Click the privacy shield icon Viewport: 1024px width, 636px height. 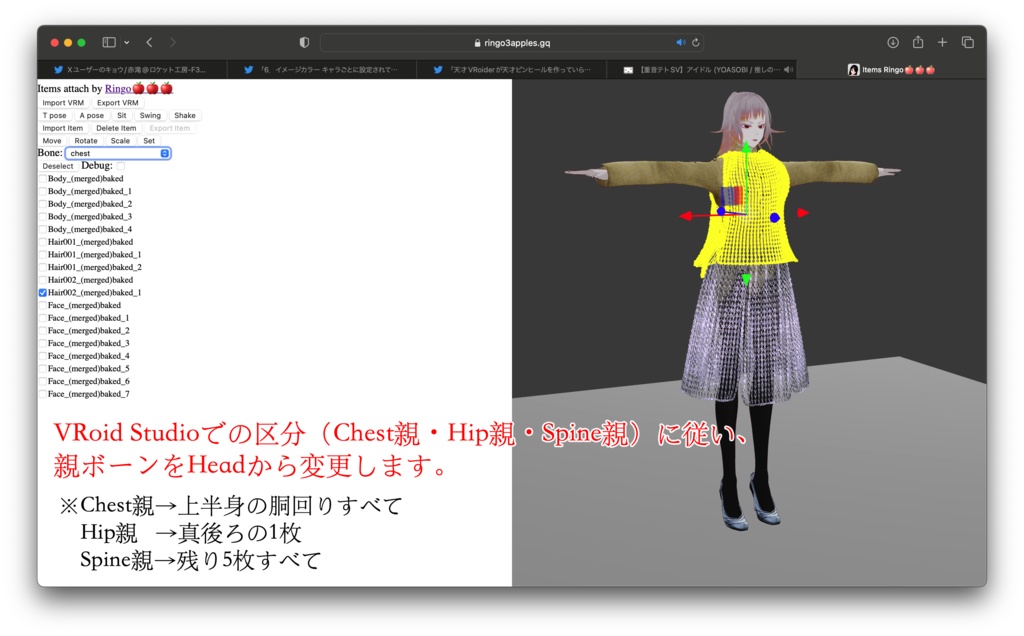[x=303, y=42]
